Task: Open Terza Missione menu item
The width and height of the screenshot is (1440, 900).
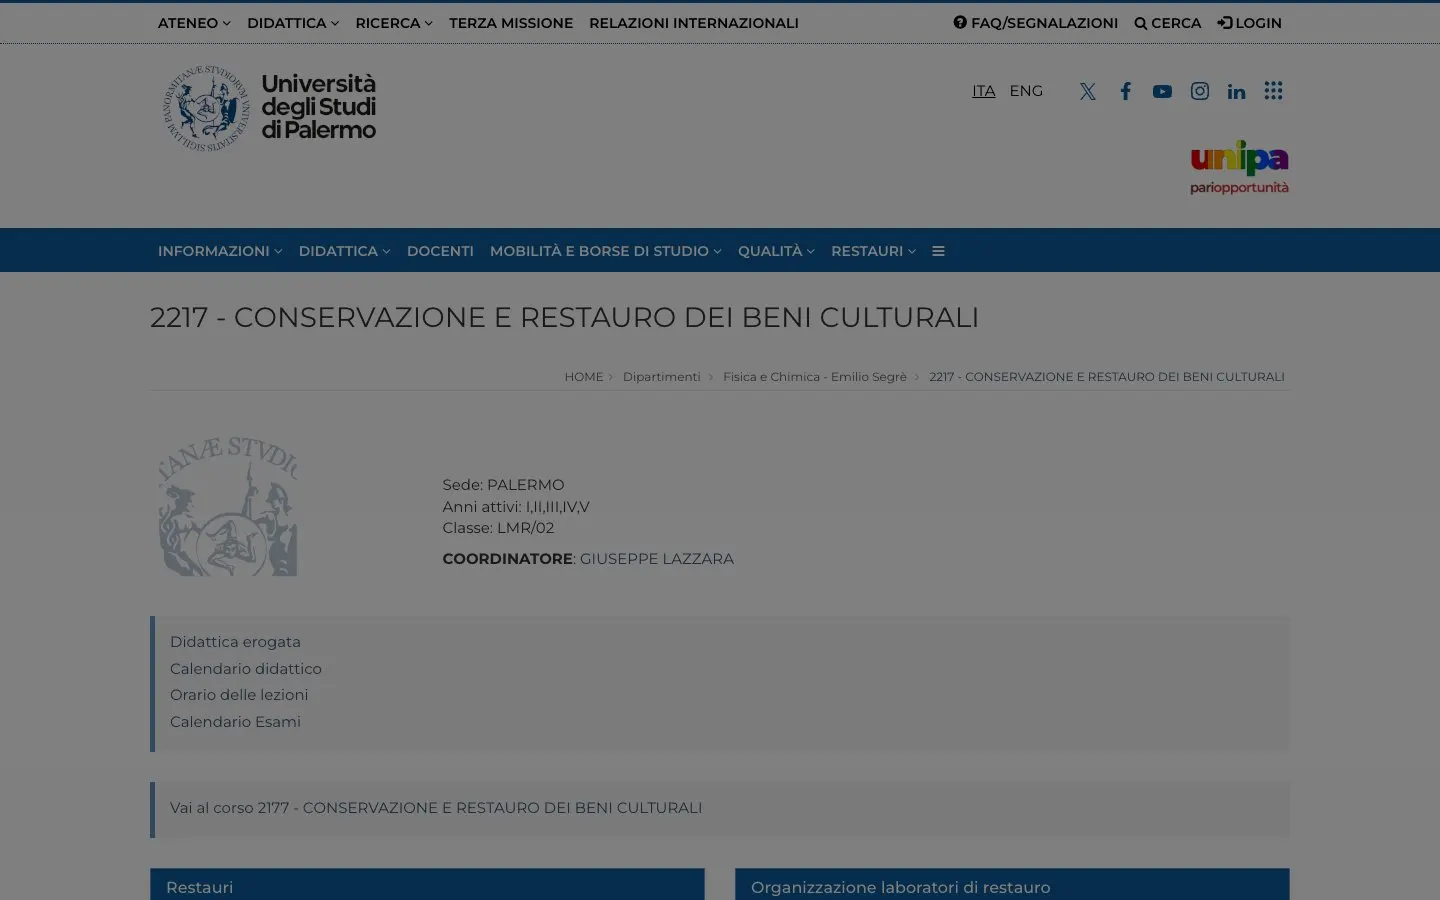Action: tap(511, 23)
